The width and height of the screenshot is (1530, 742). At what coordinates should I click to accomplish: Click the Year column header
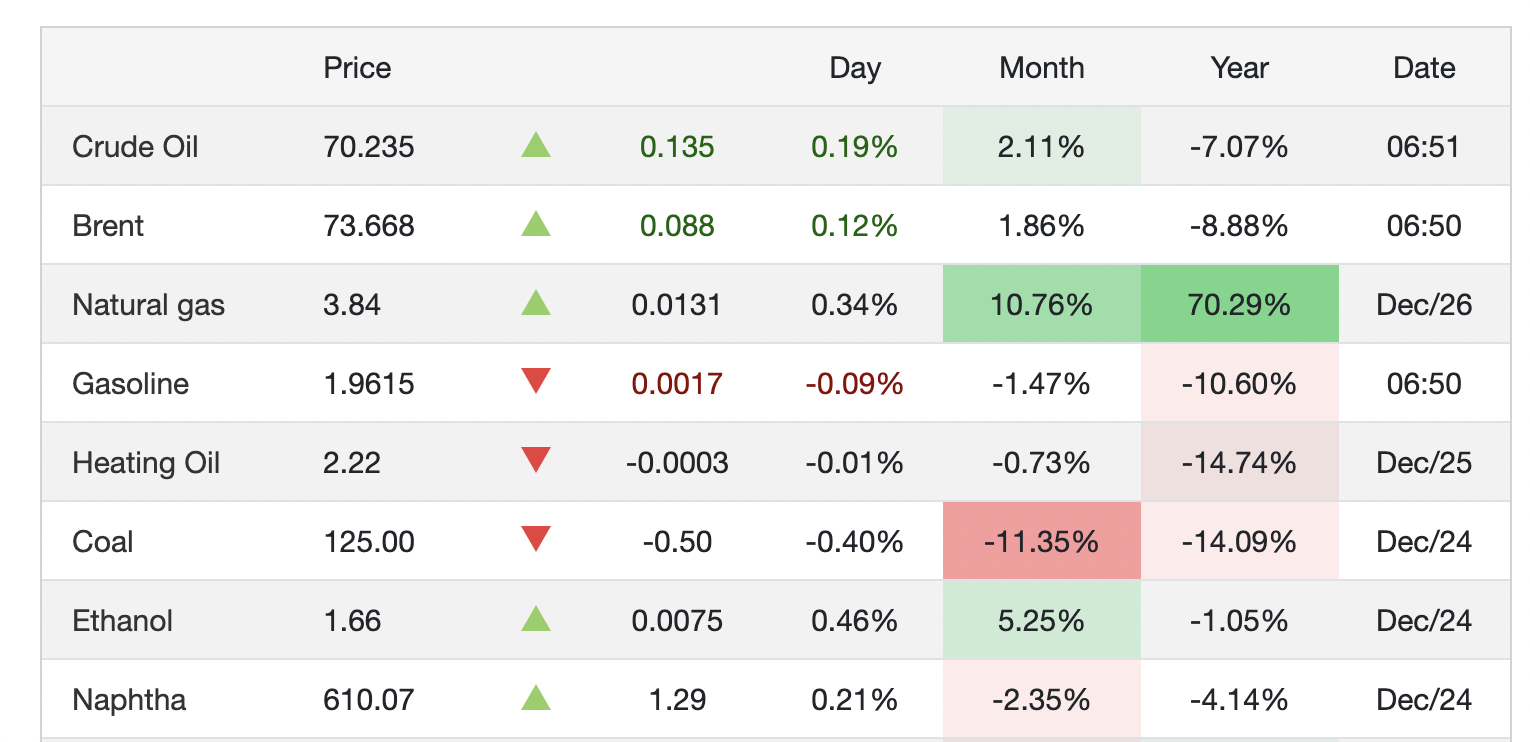1239,68
